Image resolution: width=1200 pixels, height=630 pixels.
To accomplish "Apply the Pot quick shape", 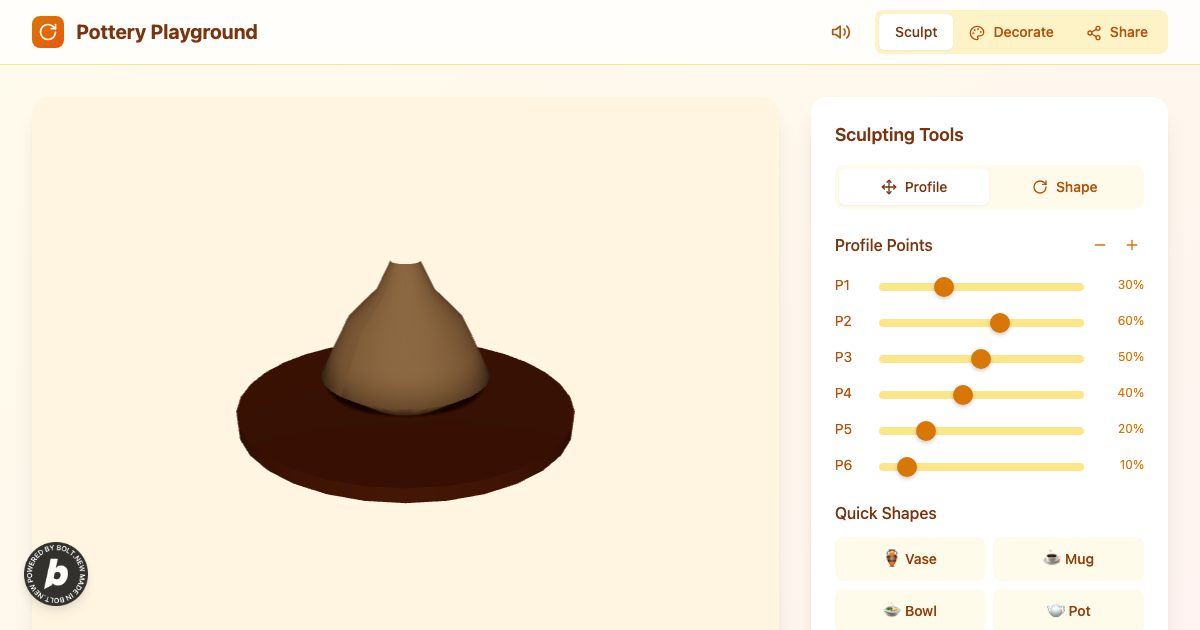I will click(1068, 610).
